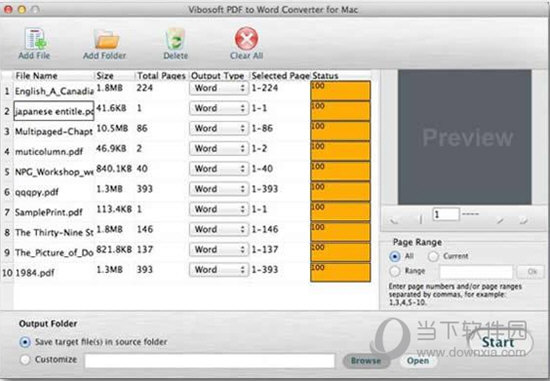Screen dimensions: 550x381
Task: Click selected pages cell 1-146
Action: tap(264, 229)
